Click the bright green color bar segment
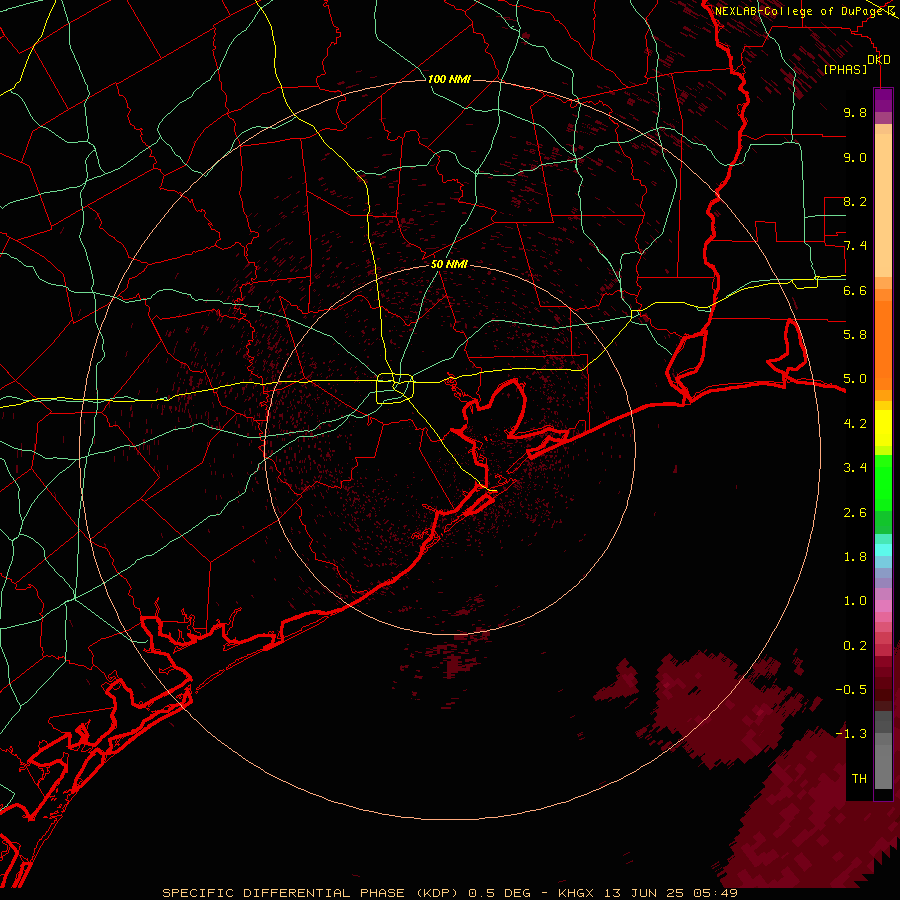 tap(883, 483)
